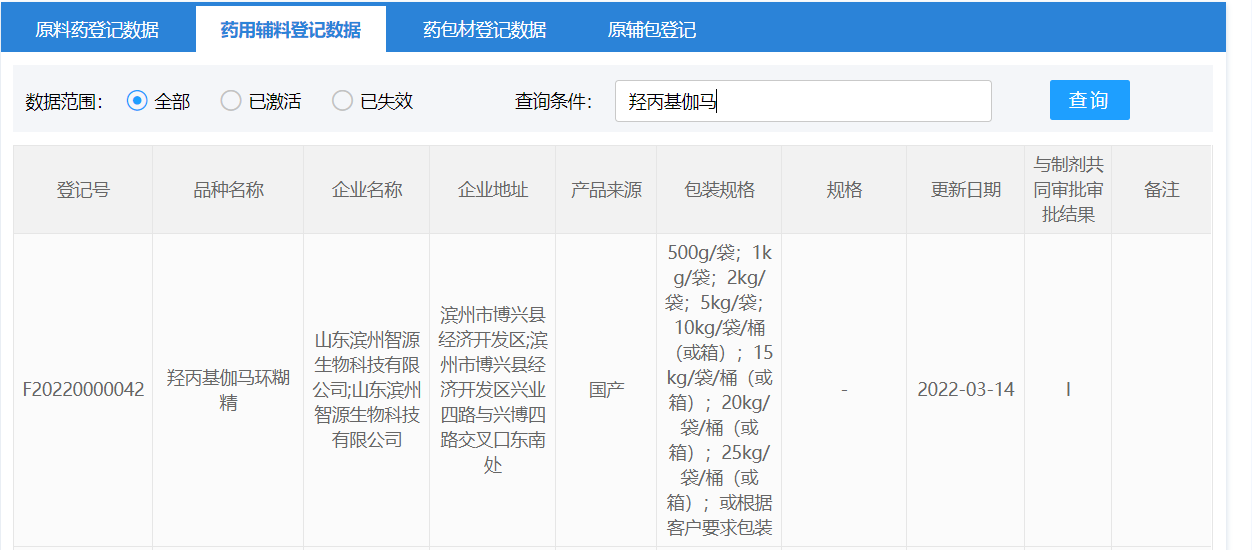Select the 全部 data range radio button
1252x550 pixels.
pos(138,101)
